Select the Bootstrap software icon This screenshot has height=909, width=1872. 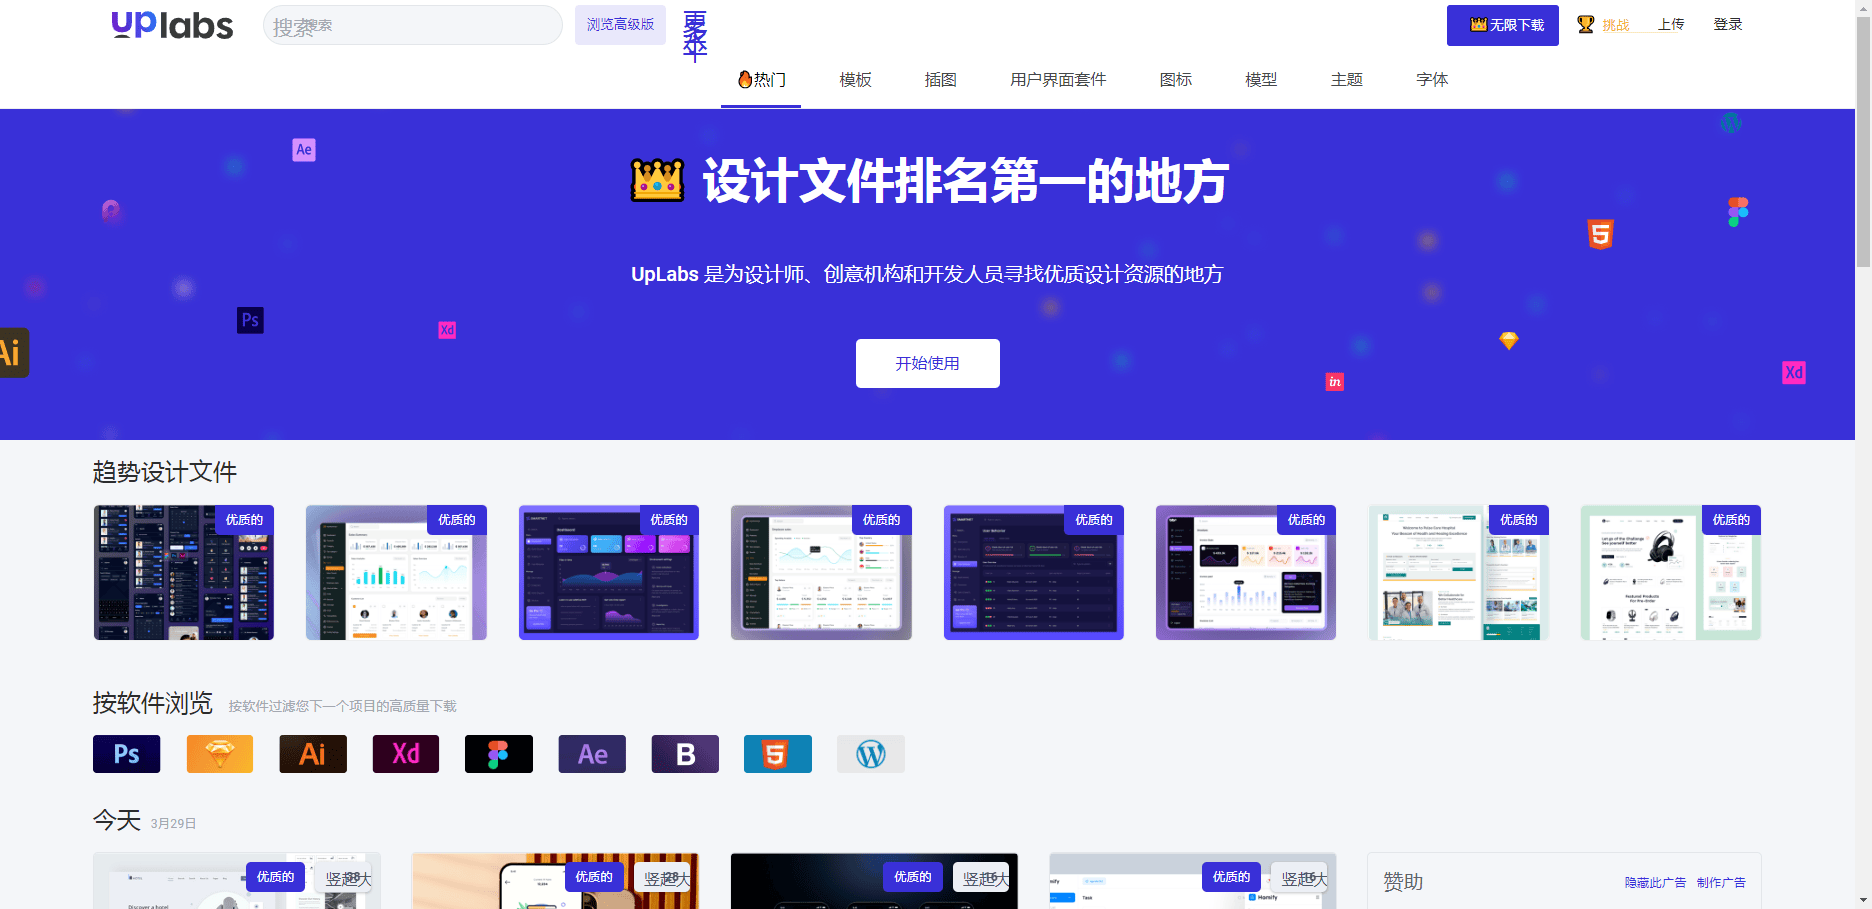pyautogui.click(x=684, y=754)
